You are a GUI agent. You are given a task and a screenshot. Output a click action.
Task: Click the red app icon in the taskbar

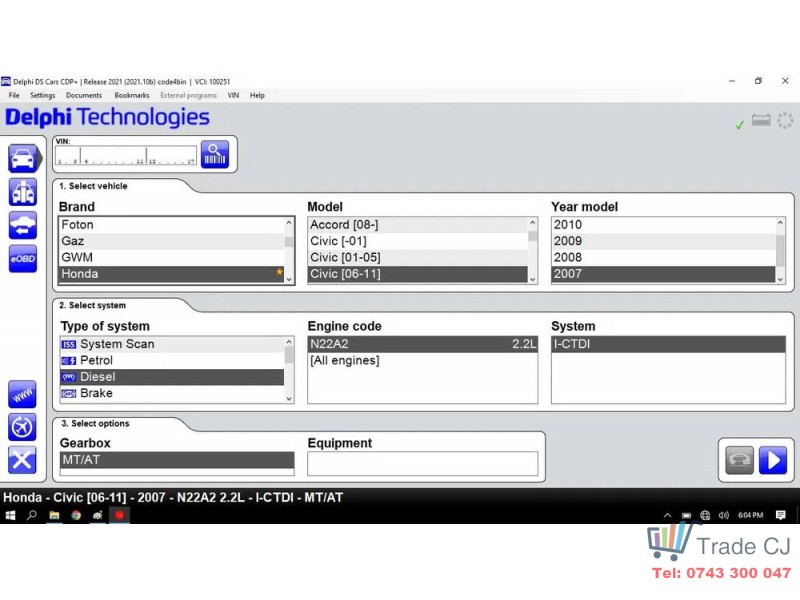pos(119,515)
